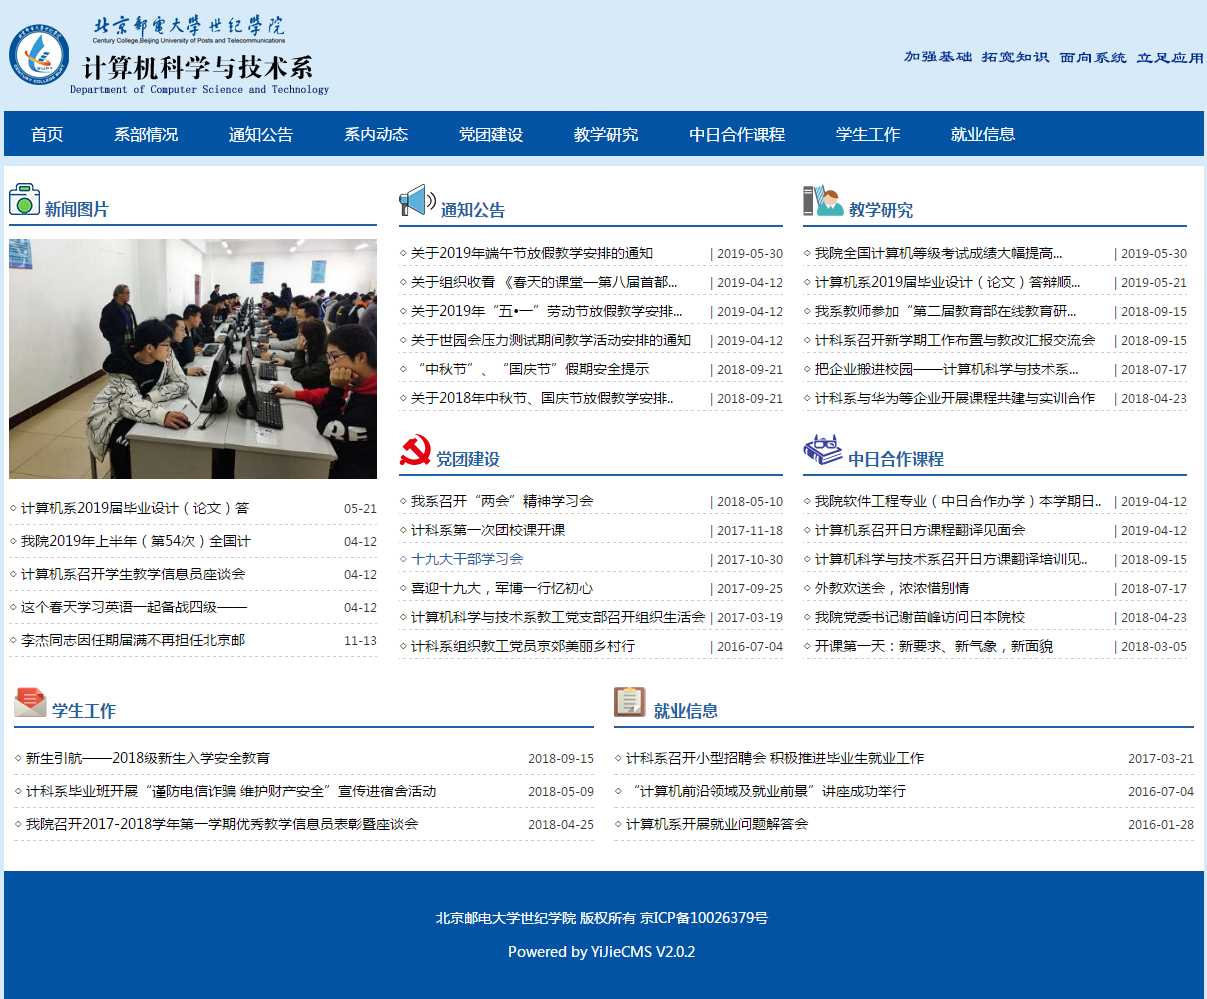This screenshot has height=999, width=1207.
Task: Open 计科系召开小型招聘会 employment article
Action: tap(774, 758)
